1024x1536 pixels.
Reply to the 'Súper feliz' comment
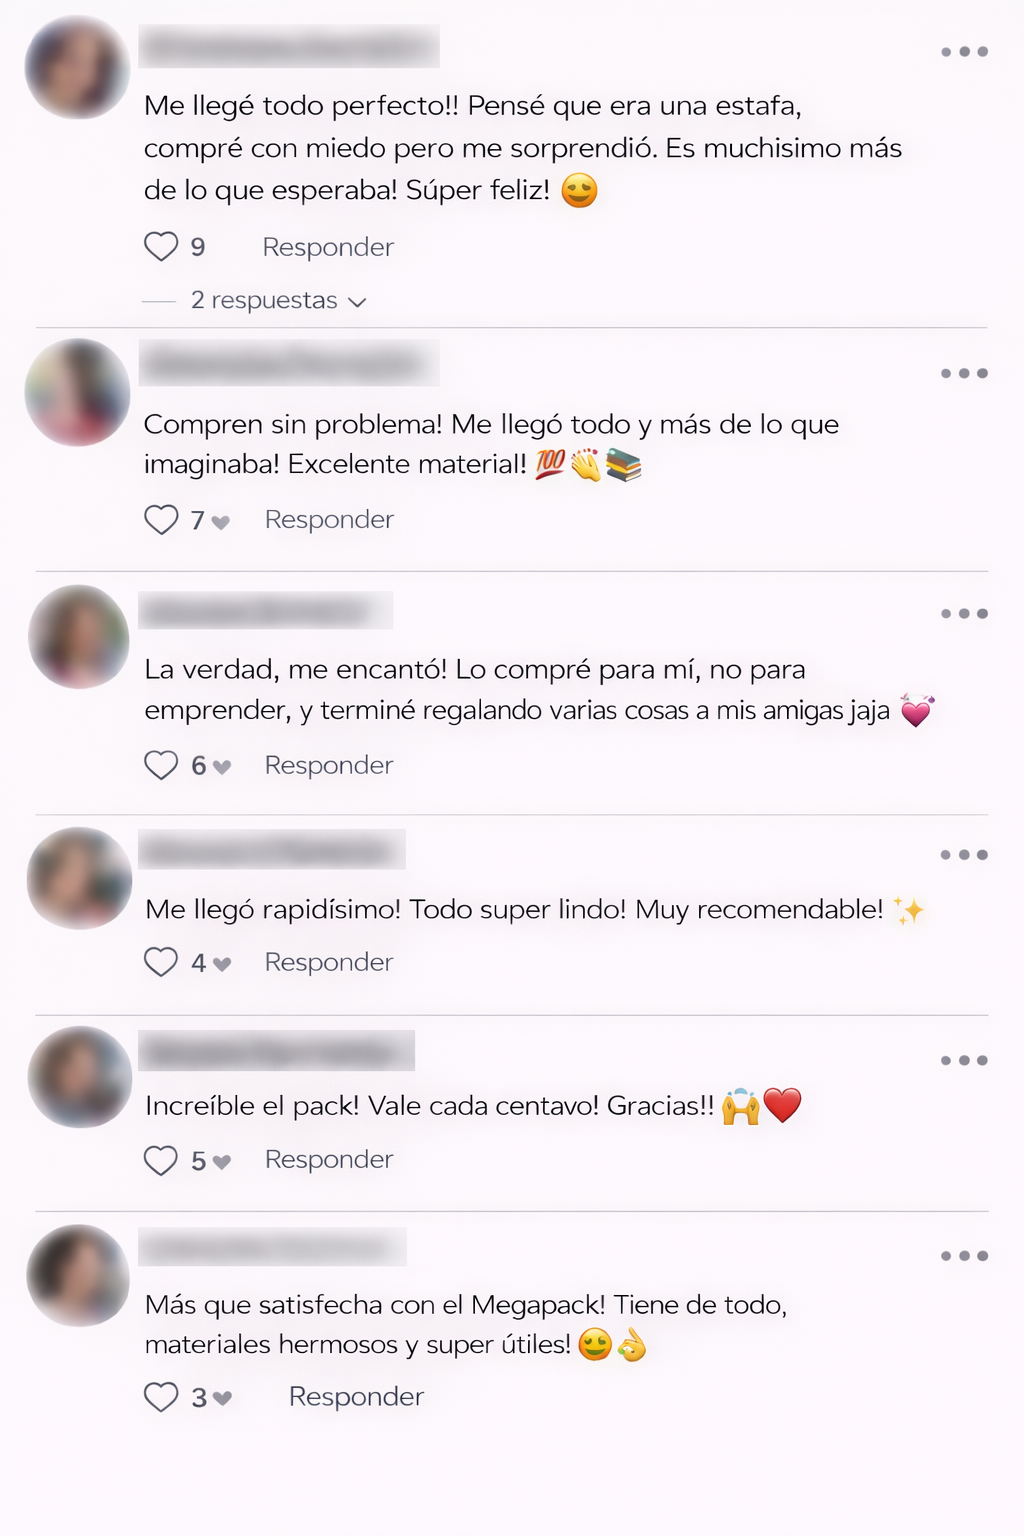[328, 247]
